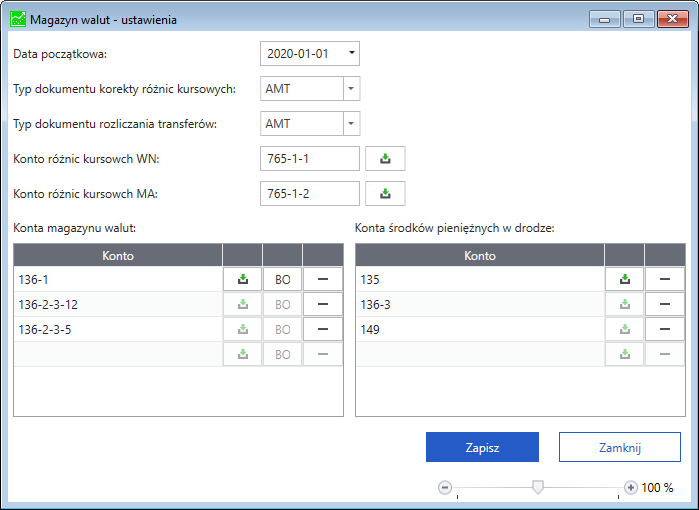Viewport: 699px width, 510px height.
Task: Click account picker icon for Konto różnic kursowych WN
Action: 385,159
